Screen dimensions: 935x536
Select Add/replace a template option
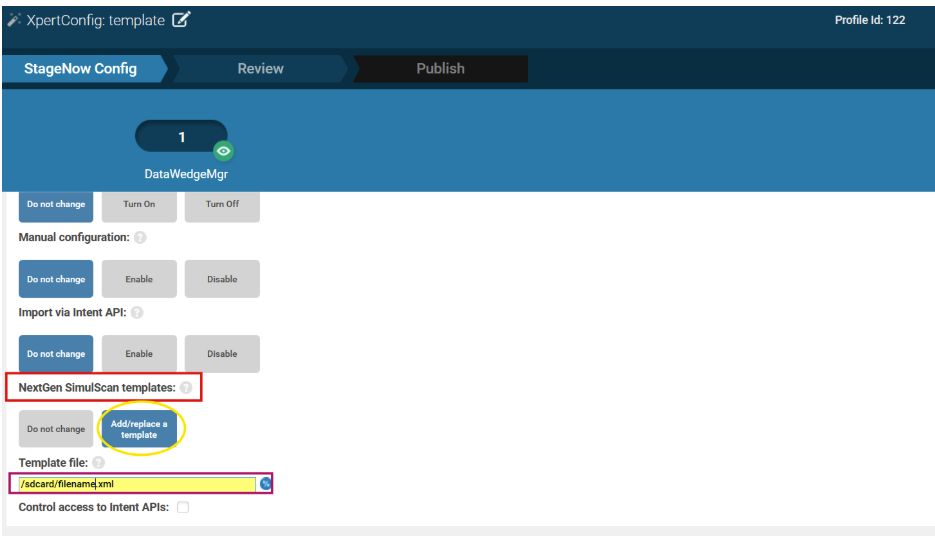click(x=139, y=429)
